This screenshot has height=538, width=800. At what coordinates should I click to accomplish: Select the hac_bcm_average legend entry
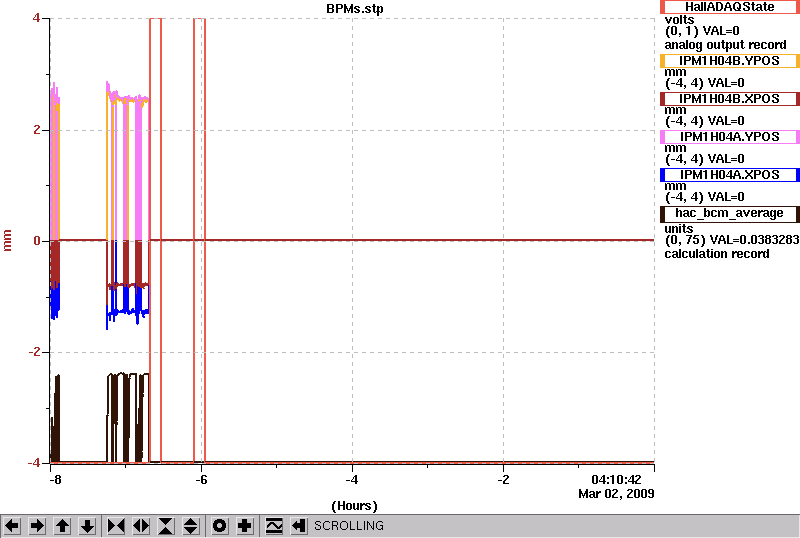(730, 214)
